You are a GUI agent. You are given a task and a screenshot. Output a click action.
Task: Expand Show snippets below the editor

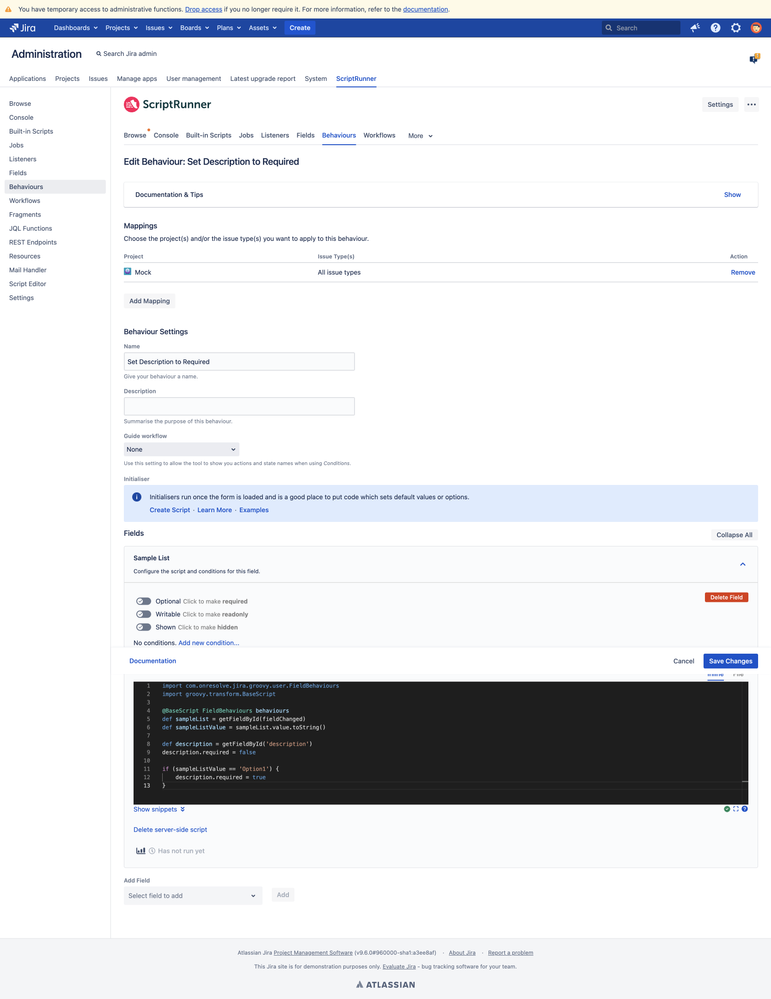(159, 809)
